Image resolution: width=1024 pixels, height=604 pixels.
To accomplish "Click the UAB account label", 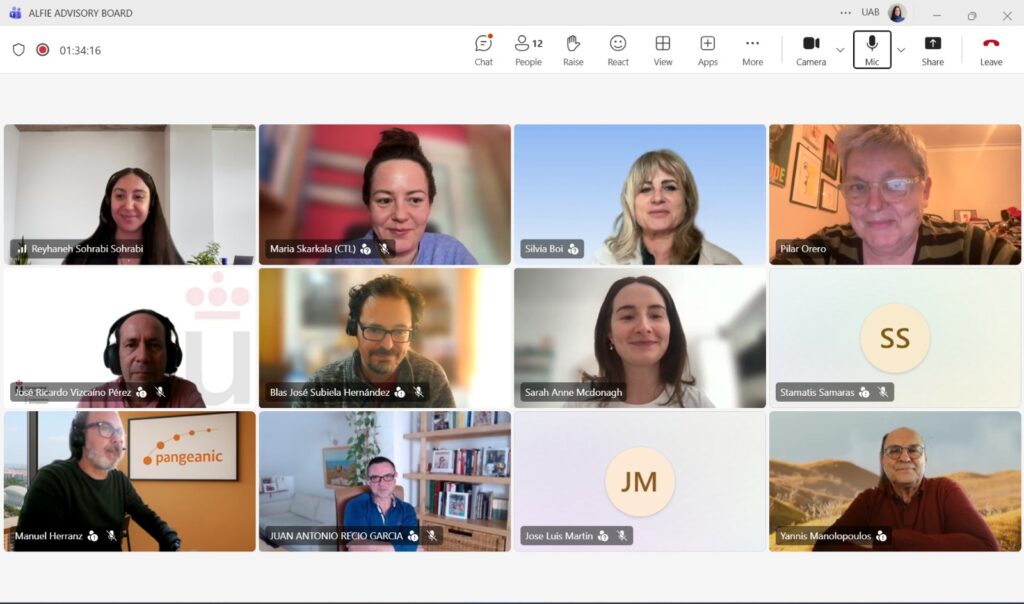I will 869,12.
